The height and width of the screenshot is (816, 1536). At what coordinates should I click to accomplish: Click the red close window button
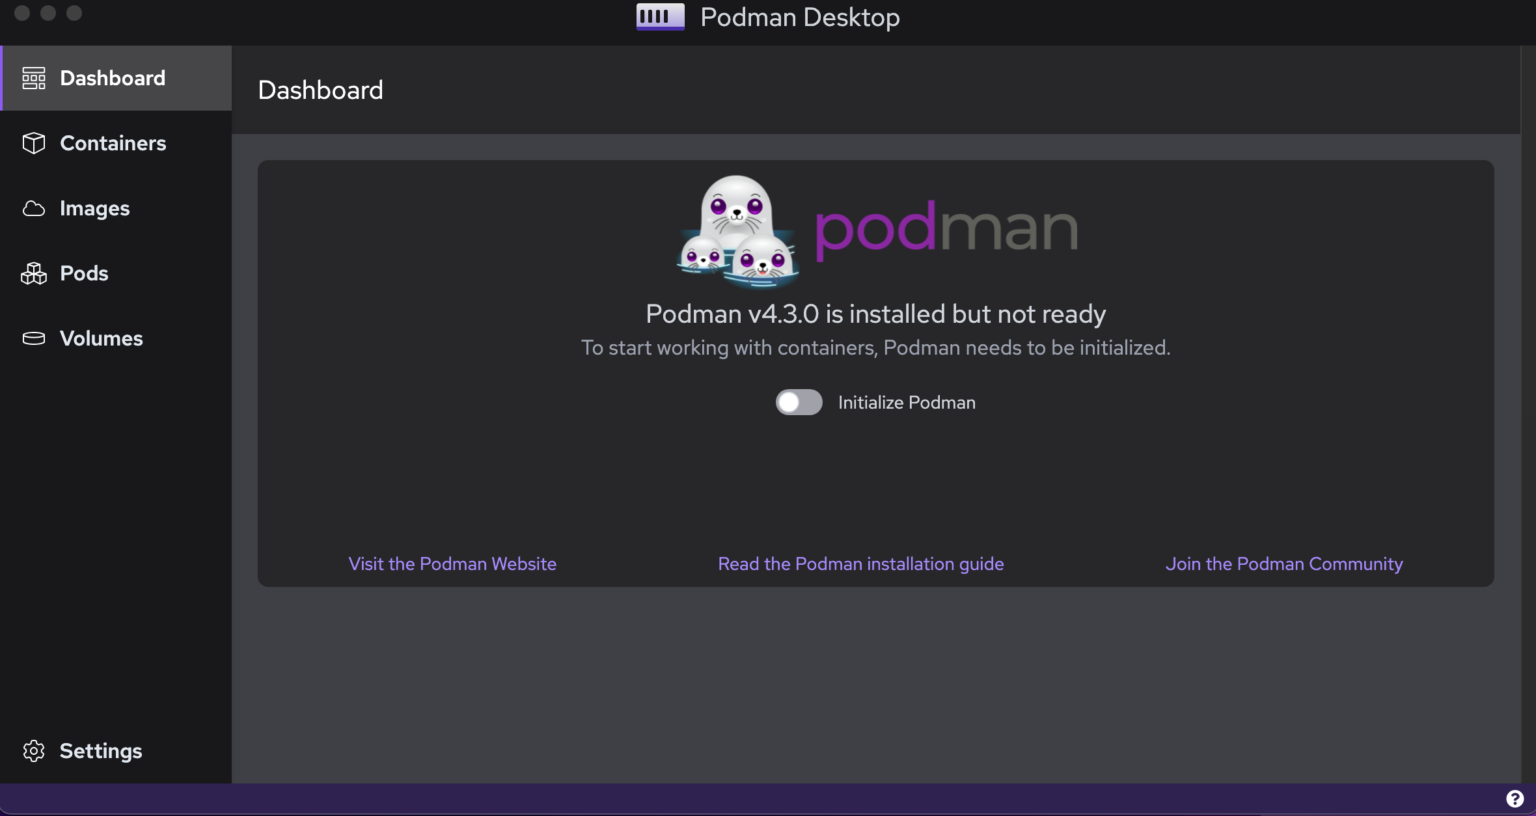[22, 13]
